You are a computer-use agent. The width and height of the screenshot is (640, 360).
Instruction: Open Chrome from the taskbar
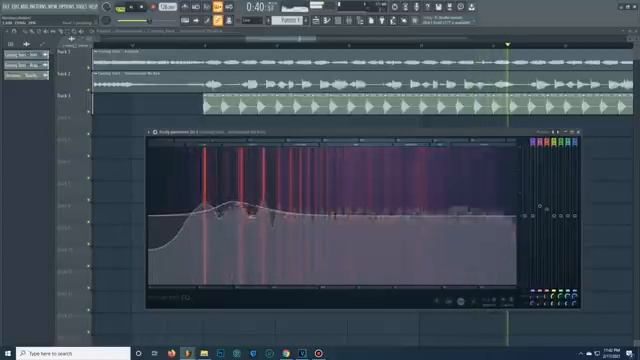click(x=286, y=353)
